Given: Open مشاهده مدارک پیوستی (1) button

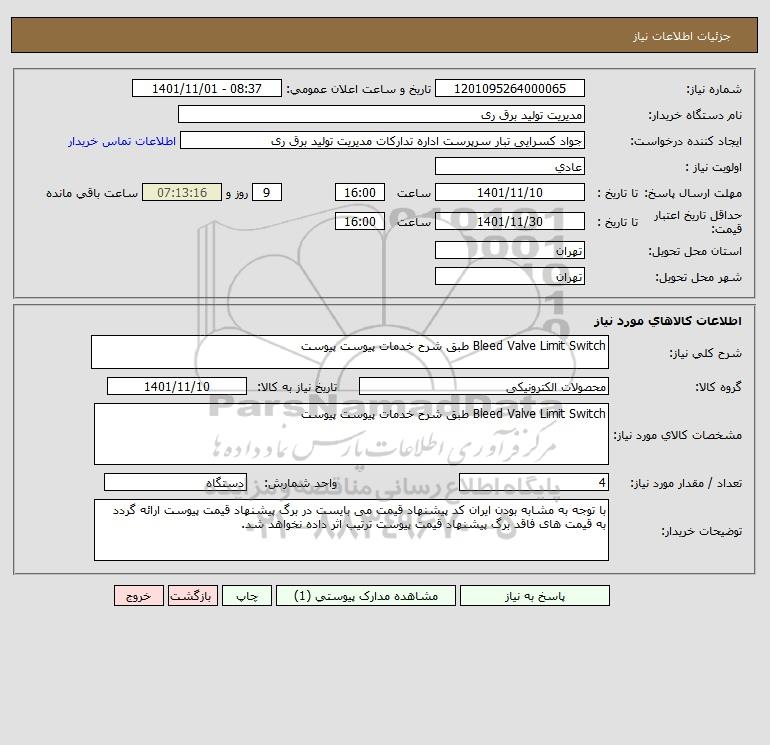Looking at the screenshot, I should (x=366, y=596).
